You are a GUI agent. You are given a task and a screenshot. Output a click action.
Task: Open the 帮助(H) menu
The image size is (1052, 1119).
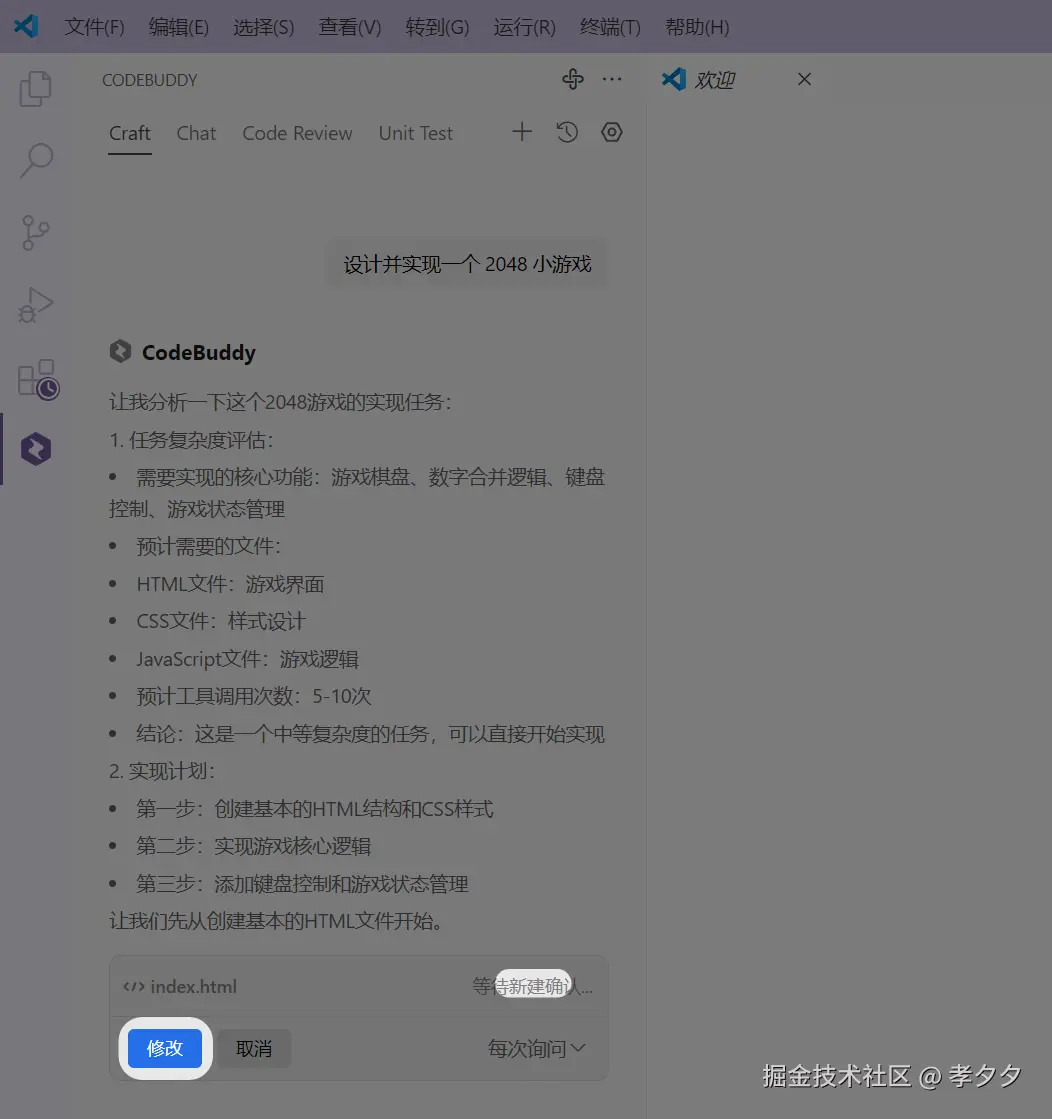[x=697, y=27]
